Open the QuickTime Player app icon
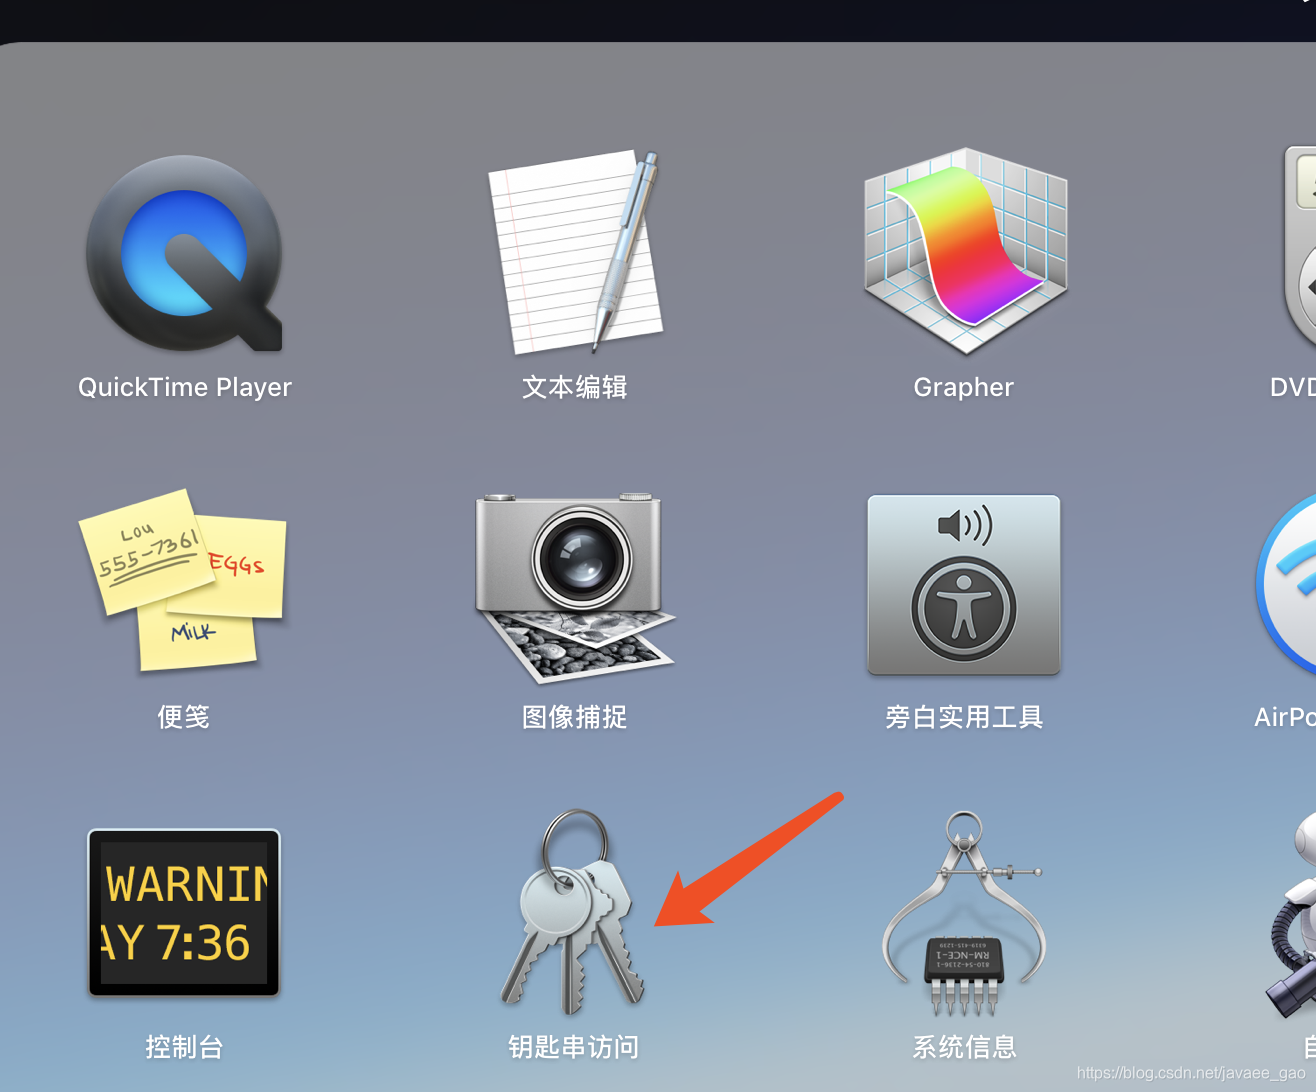The height and width of the screenshot is (1092, 1316). pos(184,254)
